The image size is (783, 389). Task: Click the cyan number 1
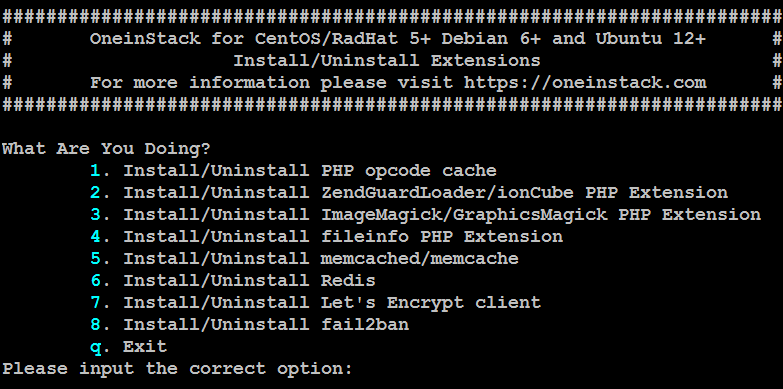95,171
